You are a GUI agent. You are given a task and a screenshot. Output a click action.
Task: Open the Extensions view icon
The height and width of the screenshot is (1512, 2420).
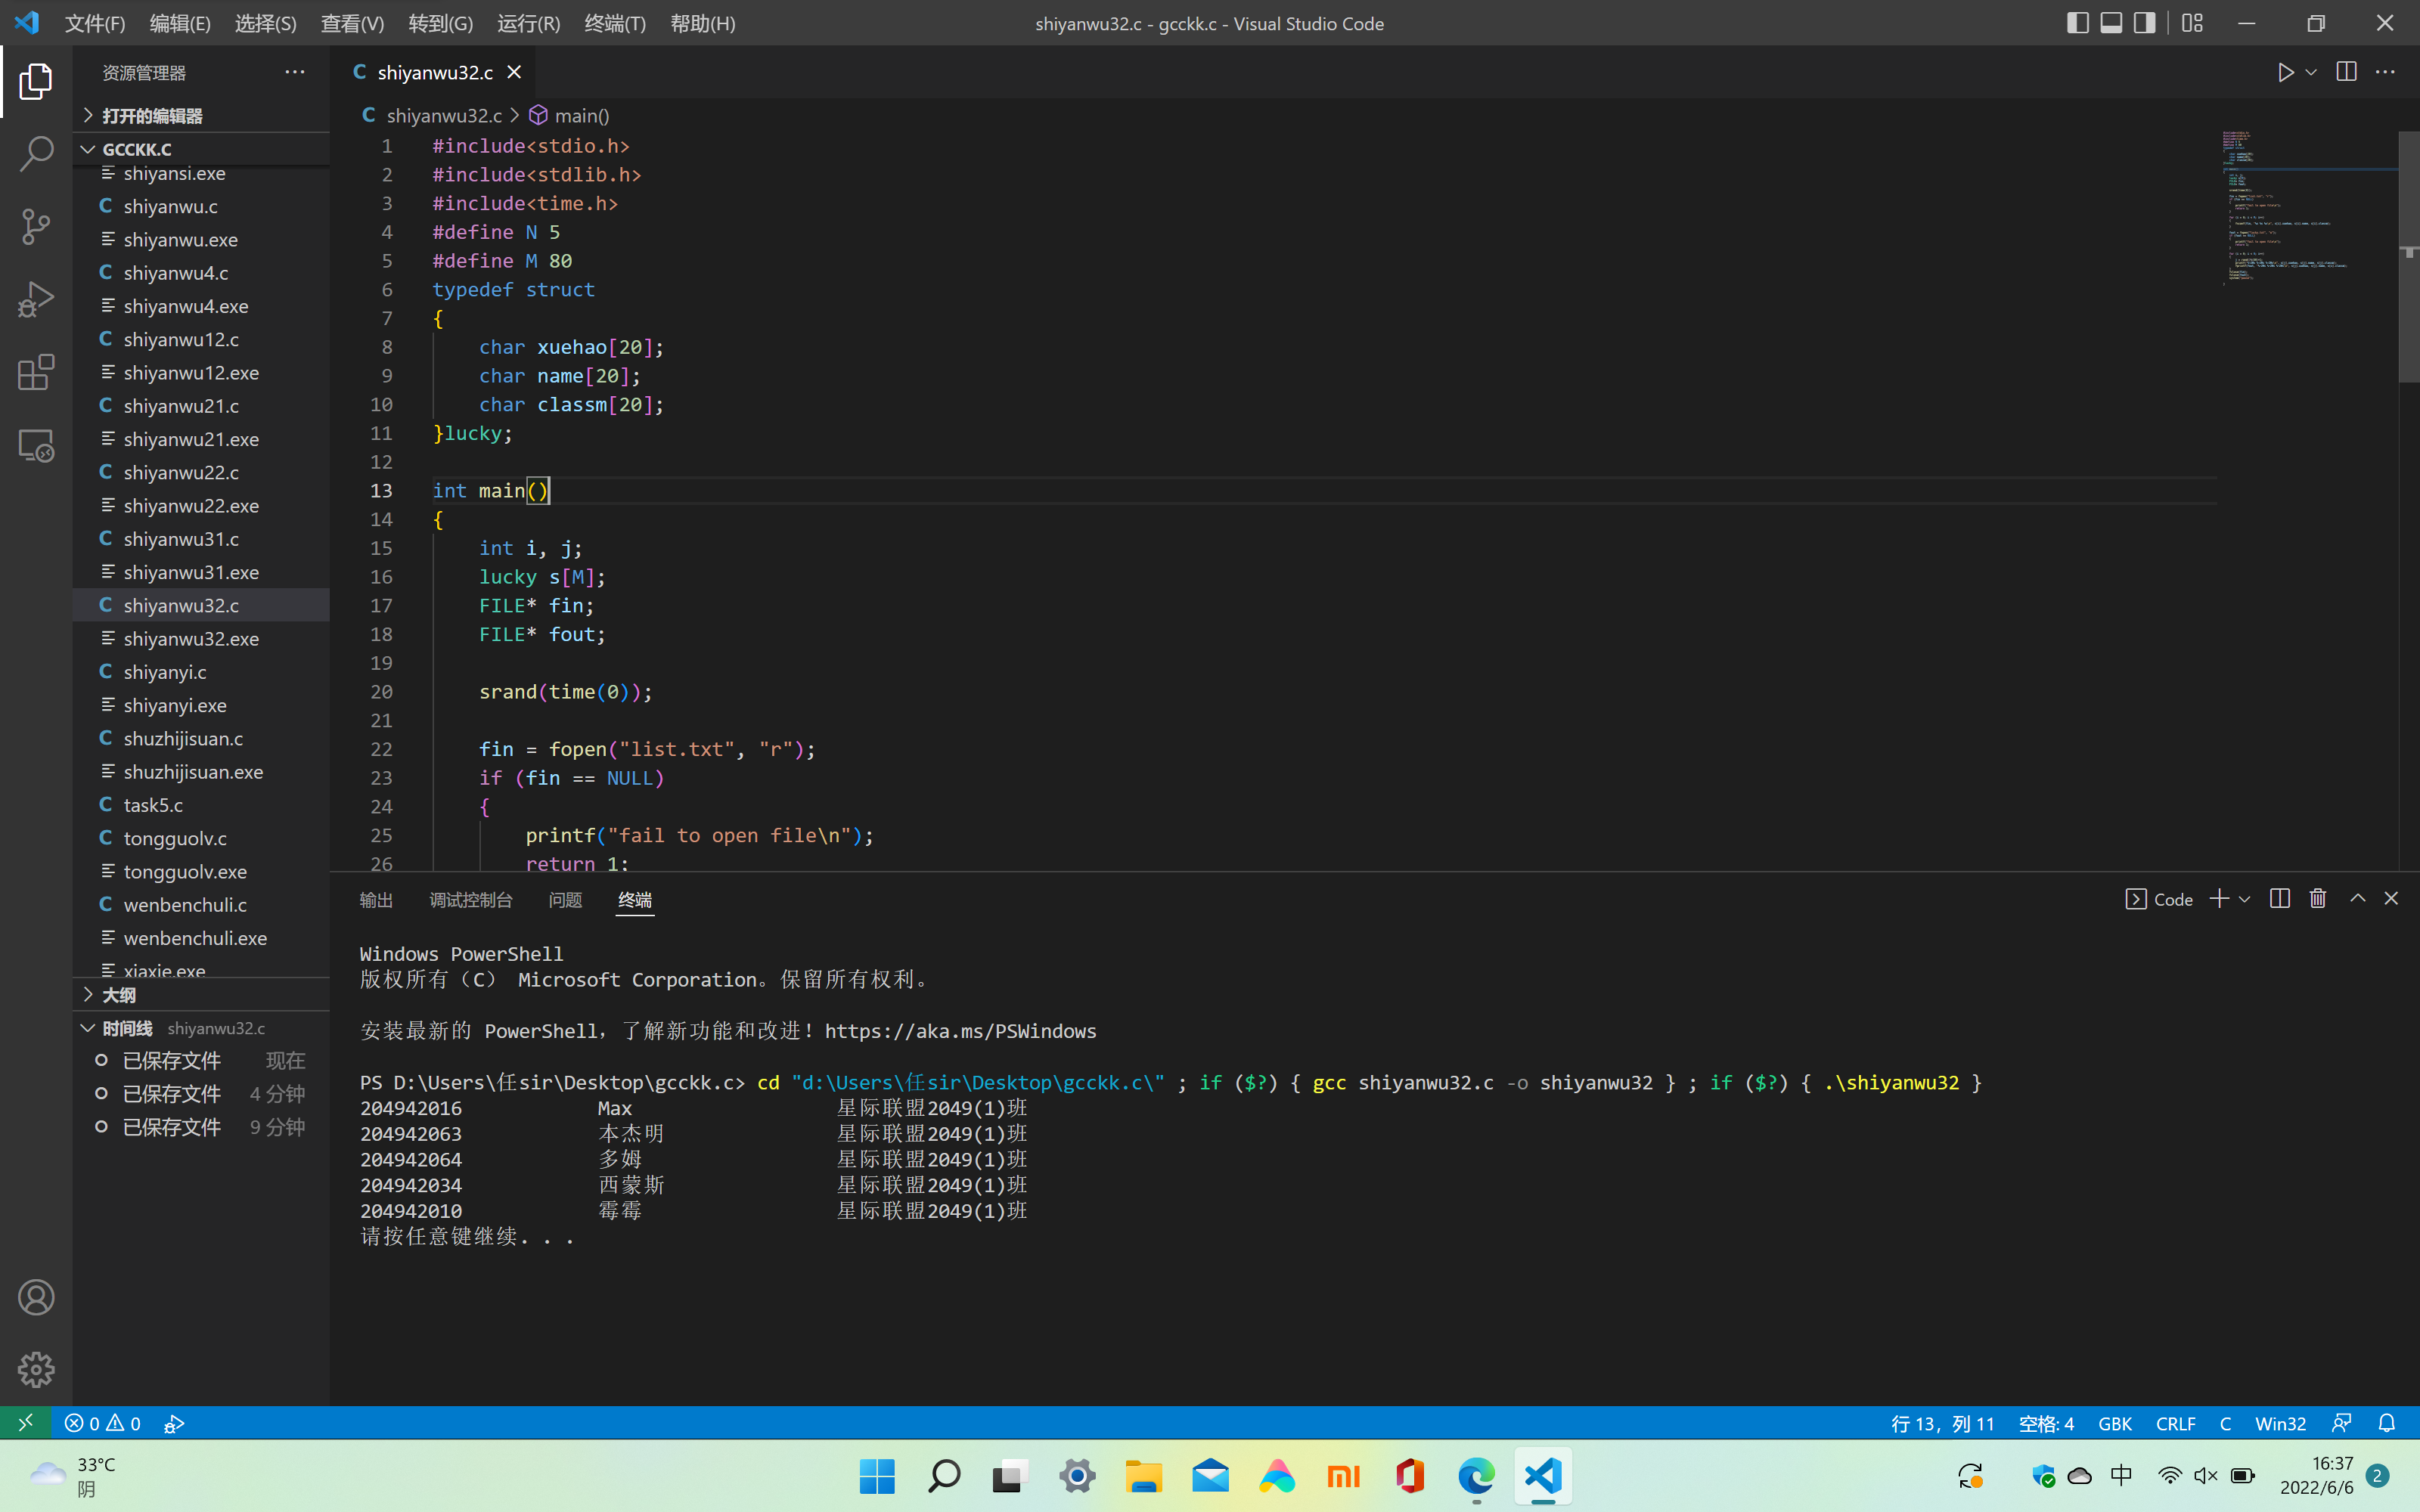pos(36,373)
